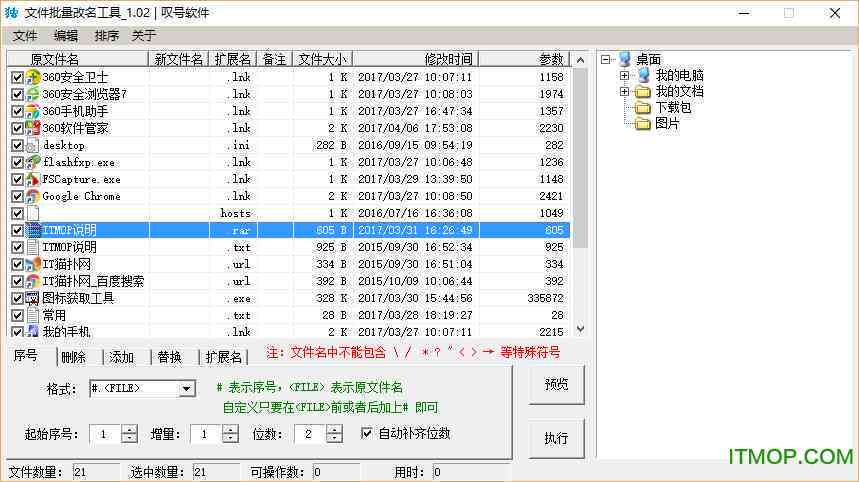This screenshot has height=482, width=859.
Task: Uncheck the desktop.ini row checkbox
Action: coord(17,145)
